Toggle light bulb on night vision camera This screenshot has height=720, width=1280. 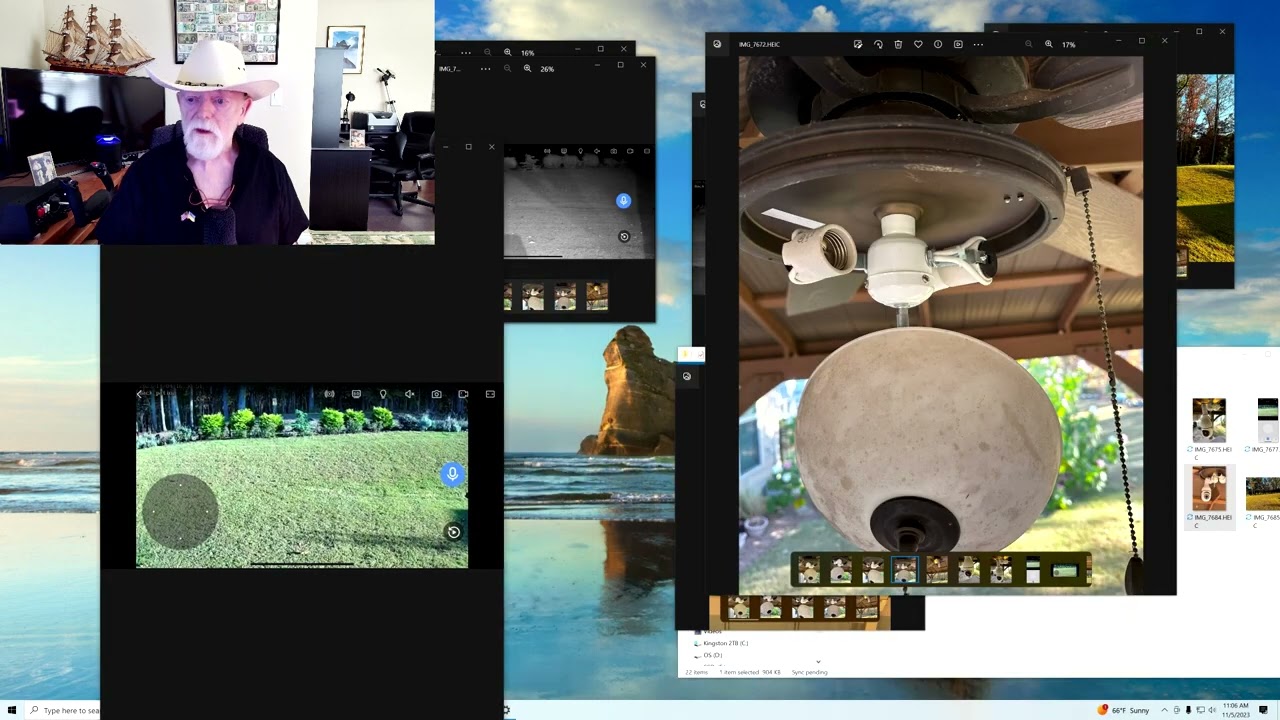(x=580, y=151)
